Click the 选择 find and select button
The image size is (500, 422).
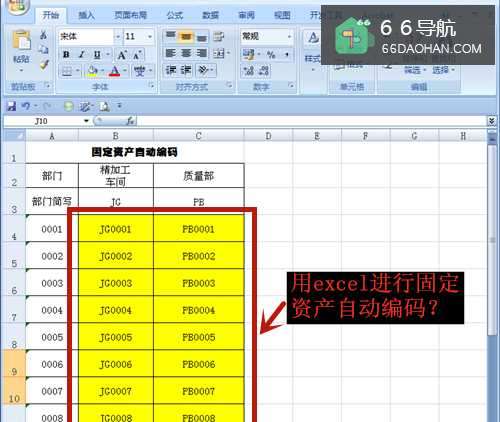(443, 70)
